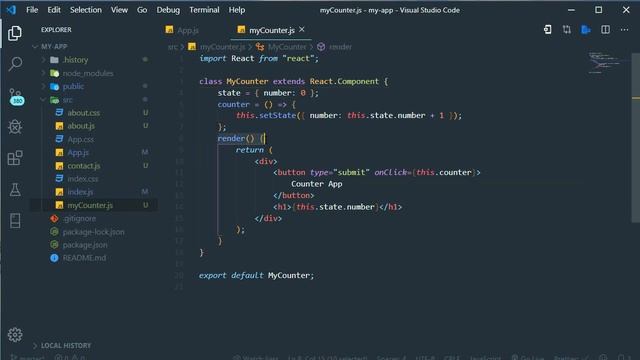
Task: Expand the node_modules folder chevron
Action: point(43,73)
